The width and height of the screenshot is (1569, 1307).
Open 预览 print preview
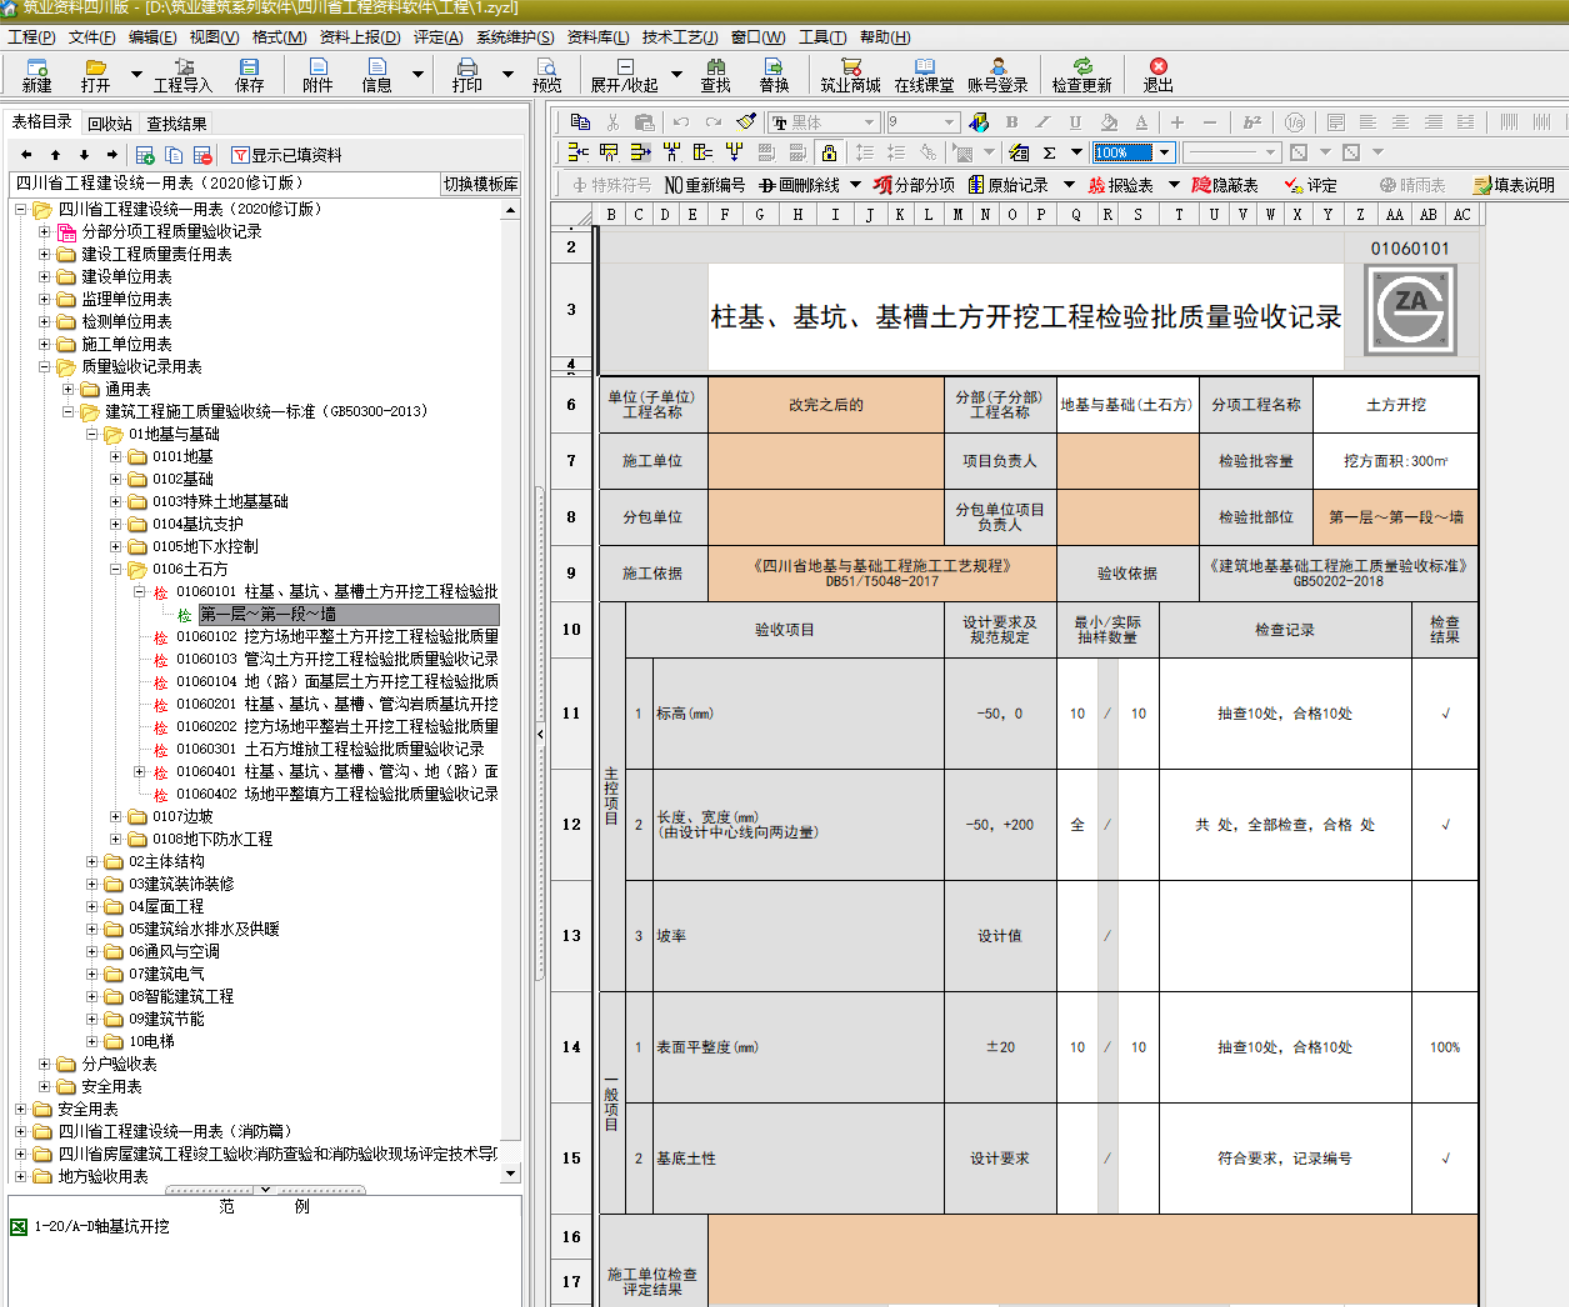[547, 75]
